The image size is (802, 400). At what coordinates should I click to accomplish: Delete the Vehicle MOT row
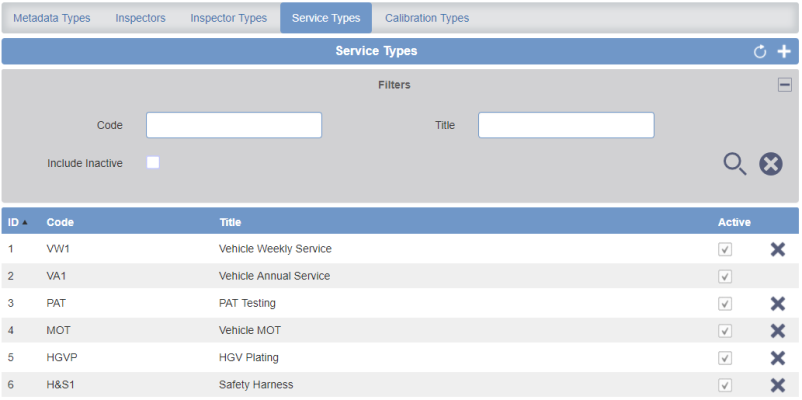[777, 331]
